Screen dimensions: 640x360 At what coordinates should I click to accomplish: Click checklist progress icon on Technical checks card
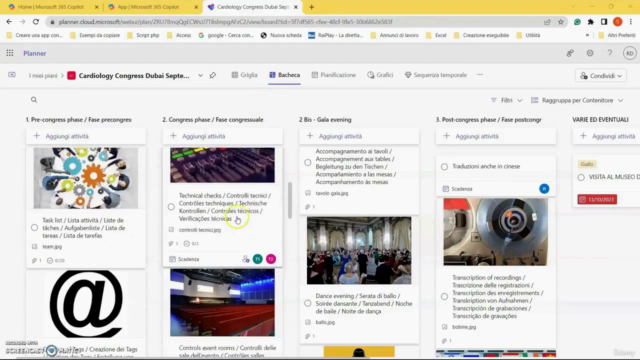[x=187, y=244]
